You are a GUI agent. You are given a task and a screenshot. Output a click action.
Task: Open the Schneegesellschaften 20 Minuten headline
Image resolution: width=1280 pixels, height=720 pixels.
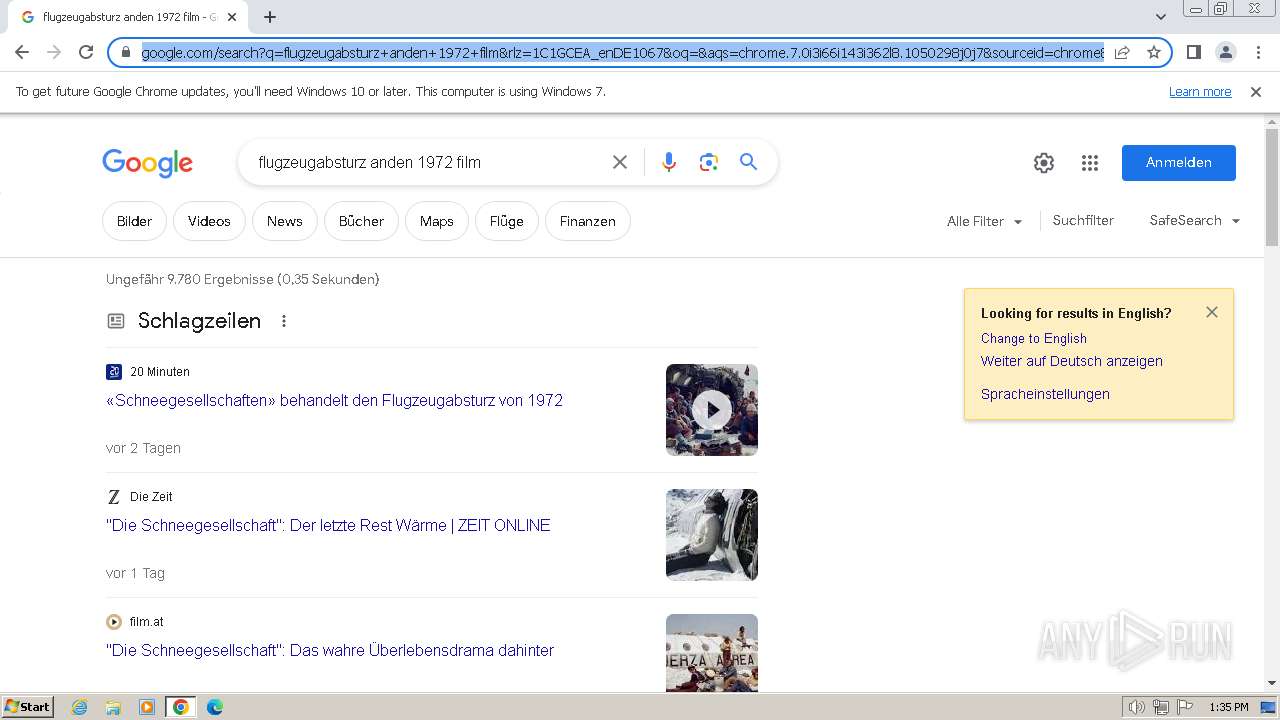[x=334, y=400]
